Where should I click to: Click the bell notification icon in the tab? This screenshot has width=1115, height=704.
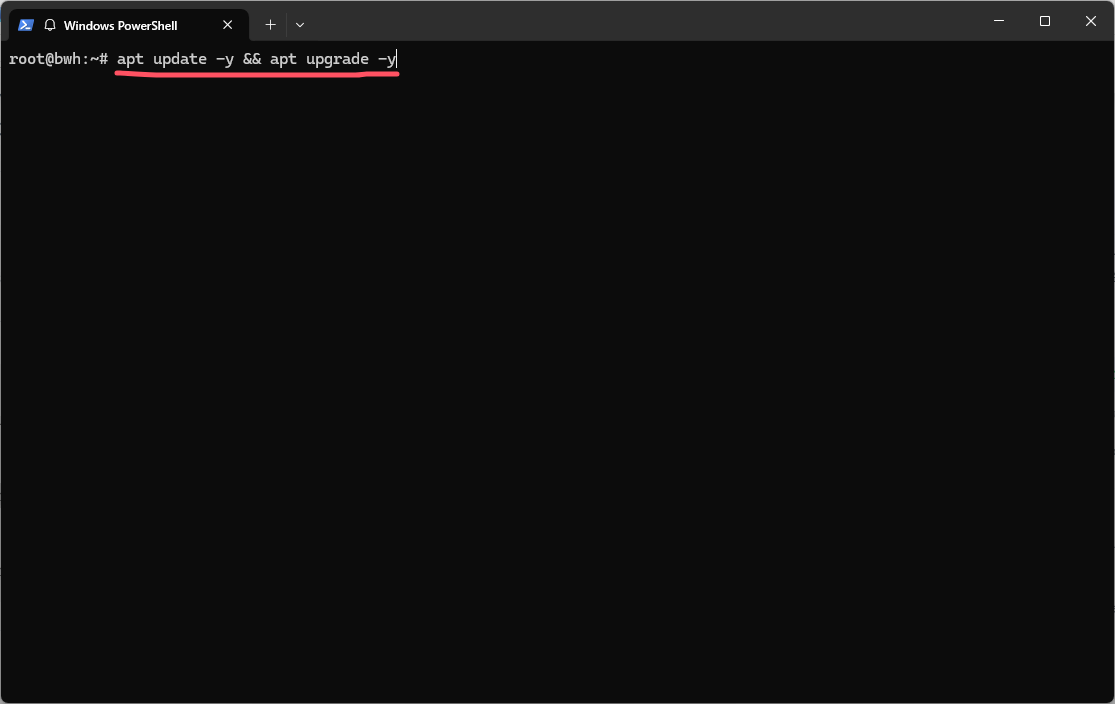[x=50, y=25]
